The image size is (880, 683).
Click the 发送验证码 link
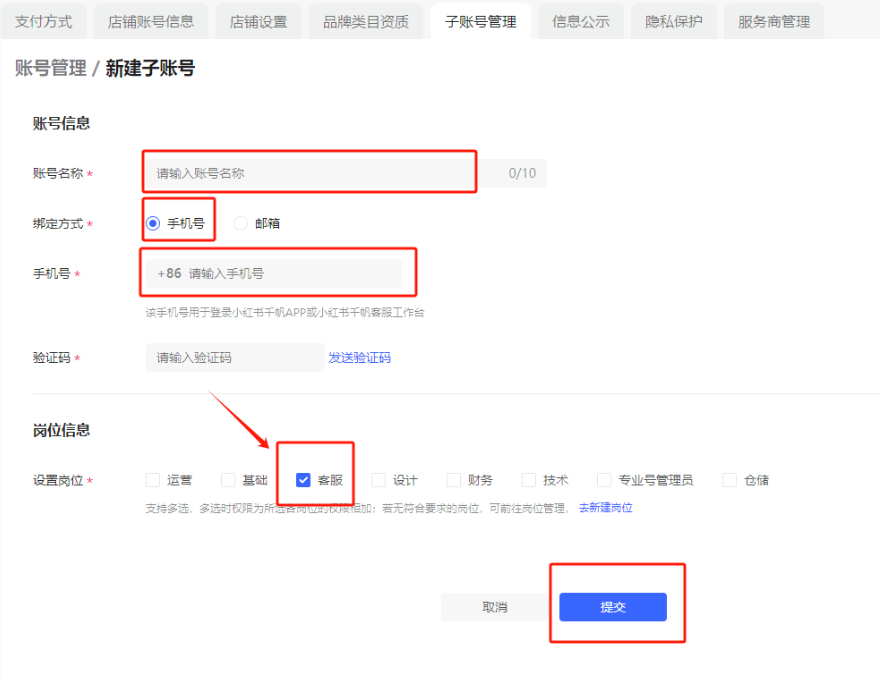coord(359,357)
